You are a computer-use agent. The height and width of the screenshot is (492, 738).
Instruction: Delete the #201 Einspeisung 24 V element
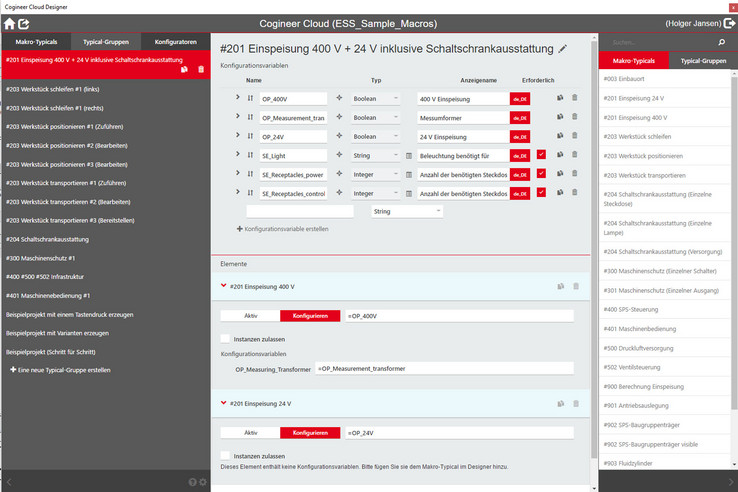[575, 403]
